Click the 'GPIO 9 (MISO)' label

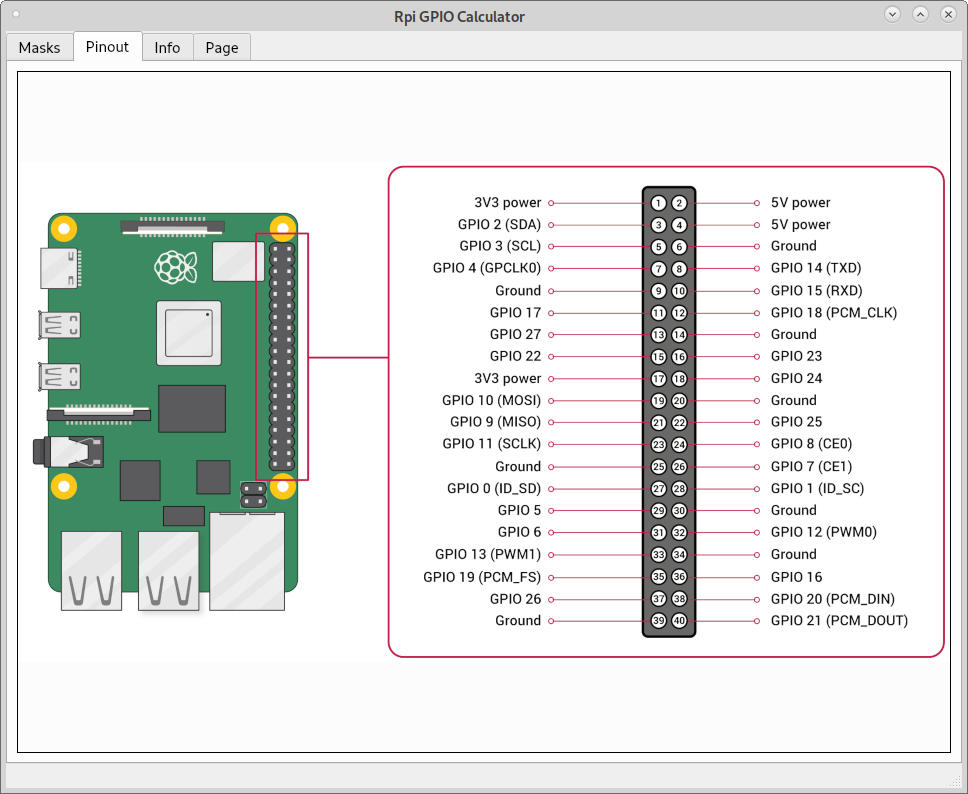point(496,422)
